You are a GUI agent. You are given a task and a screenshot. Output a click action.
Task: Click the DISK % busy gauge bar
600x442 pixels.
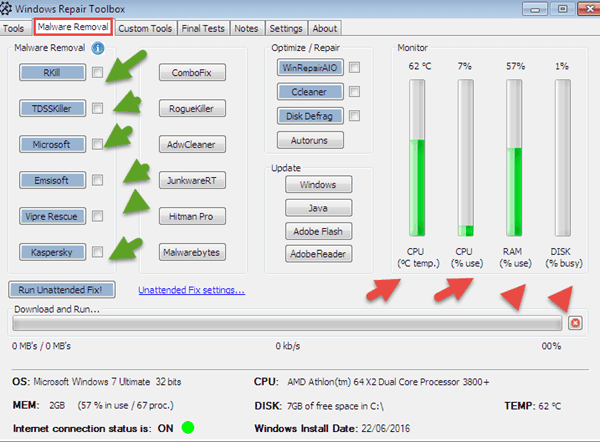563,158
